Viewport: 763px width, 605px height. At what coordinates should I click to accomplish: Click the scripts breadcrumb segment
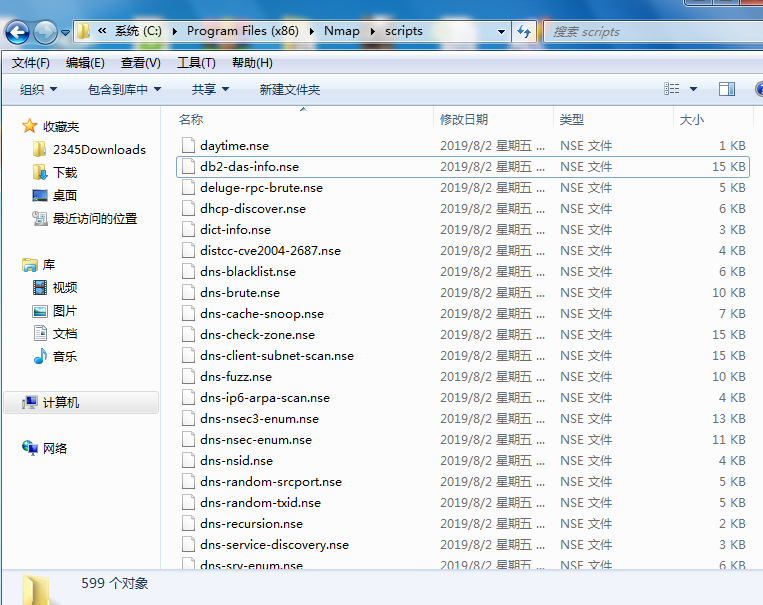404,31
